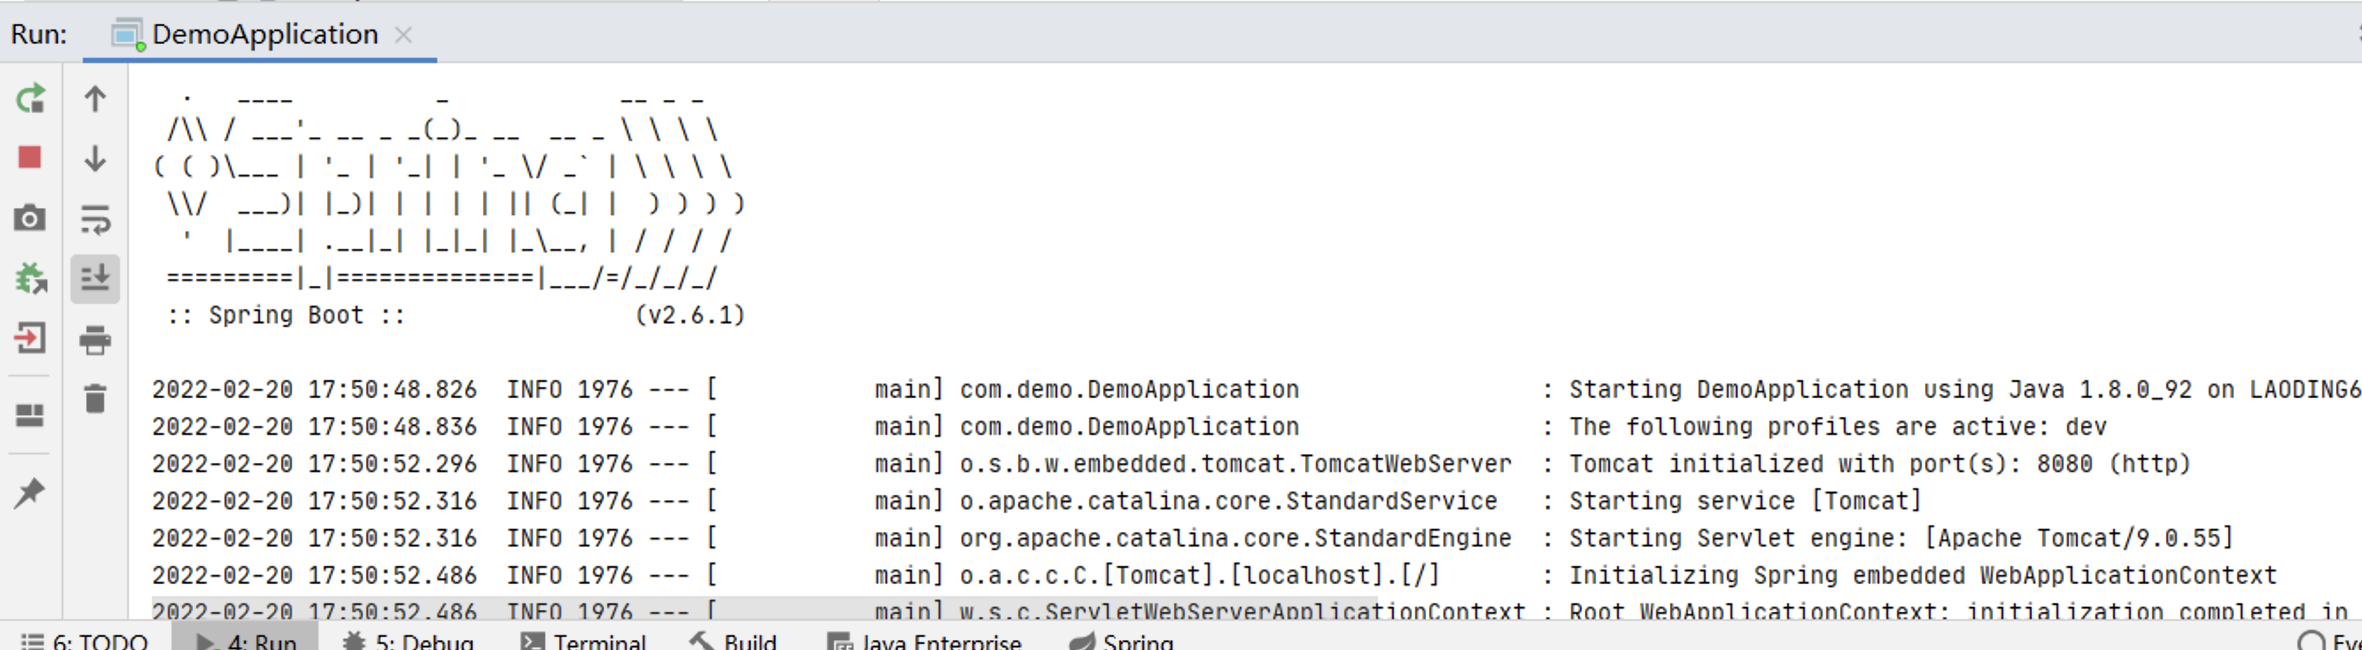Screen dimensions: 2362x650
Task: Open the Java Enterprise tool window
Action: click(x=930, y=641)
